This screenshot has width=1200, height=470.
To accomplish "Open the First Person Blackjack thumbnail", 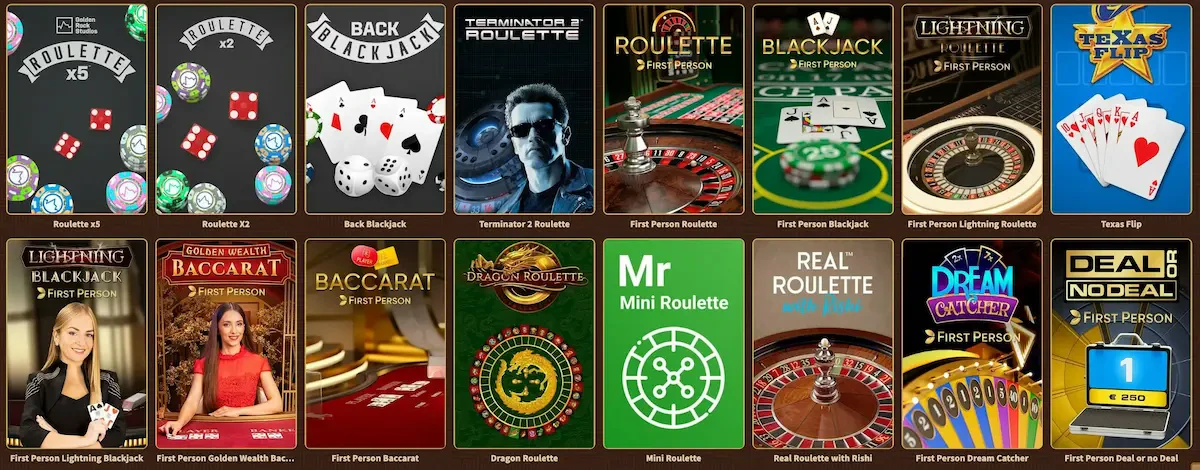I will (x=823, y=110).
